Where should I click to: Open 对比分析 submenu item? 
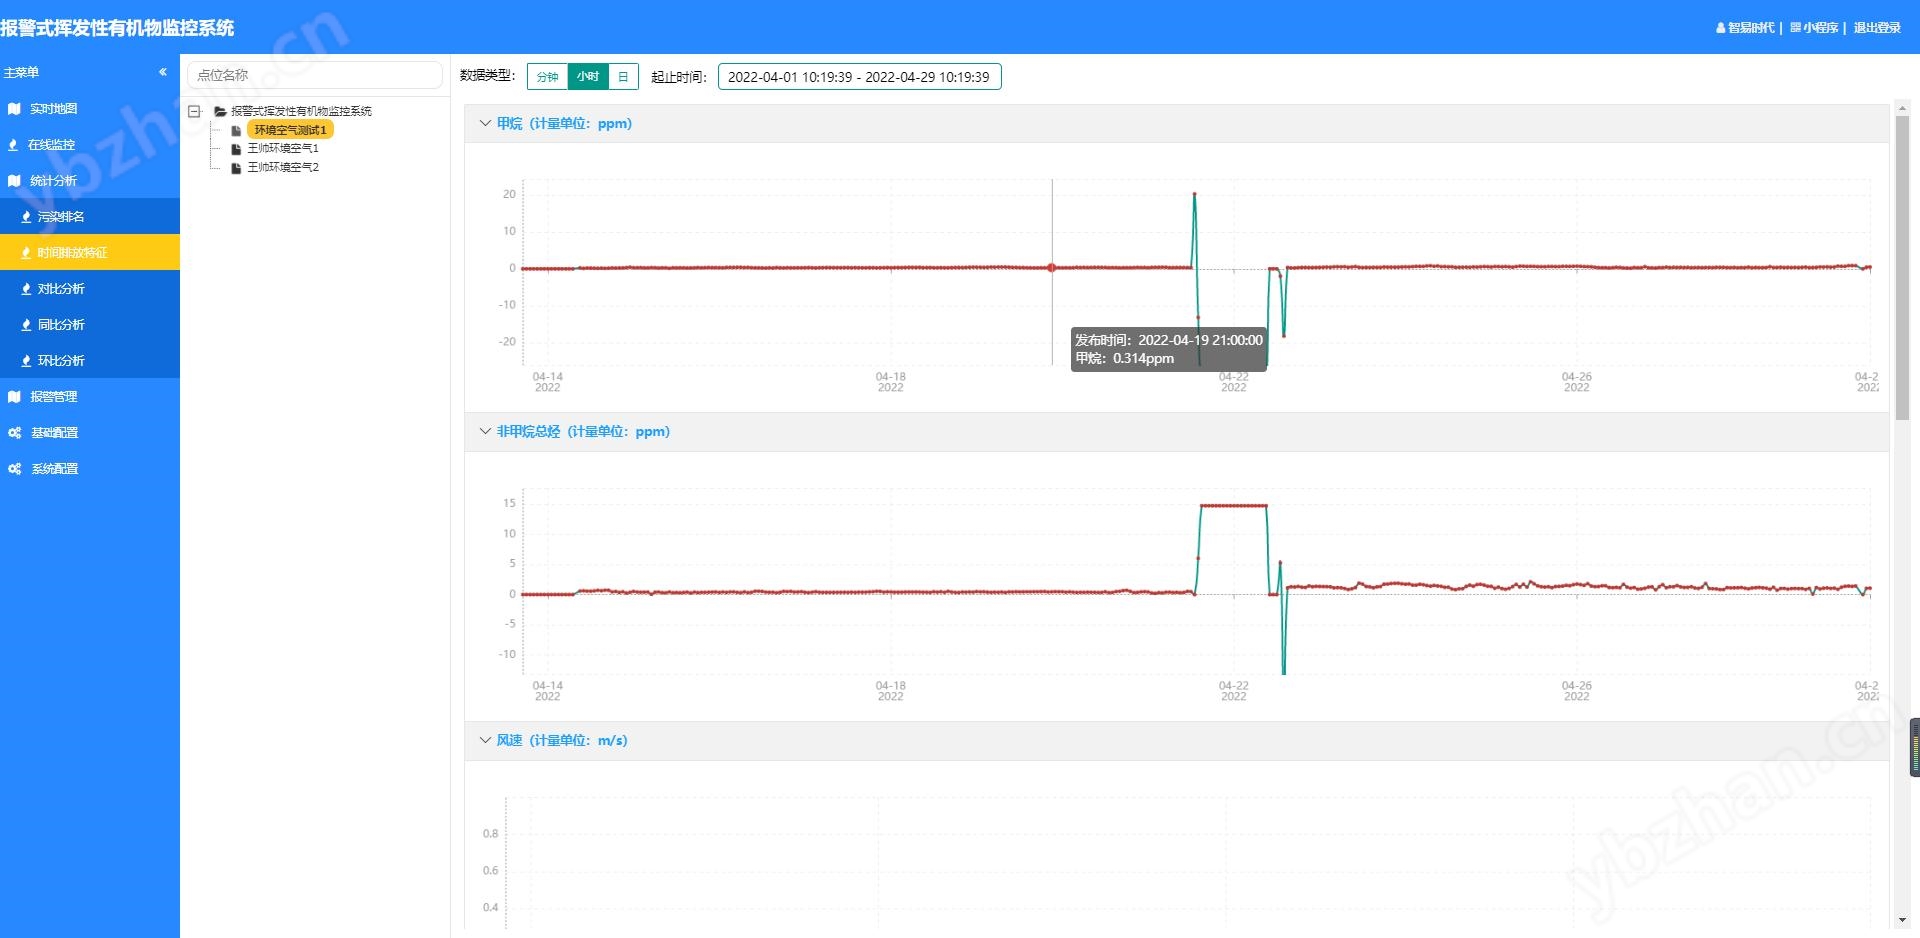[x=90, y=289]
